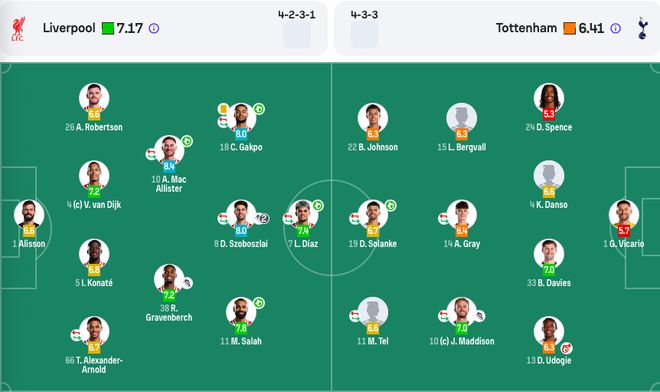Click the info icon beside Tottenham 6.41 rating
Image resolution: width=660 pixels, height=392 pixels.
615,28
